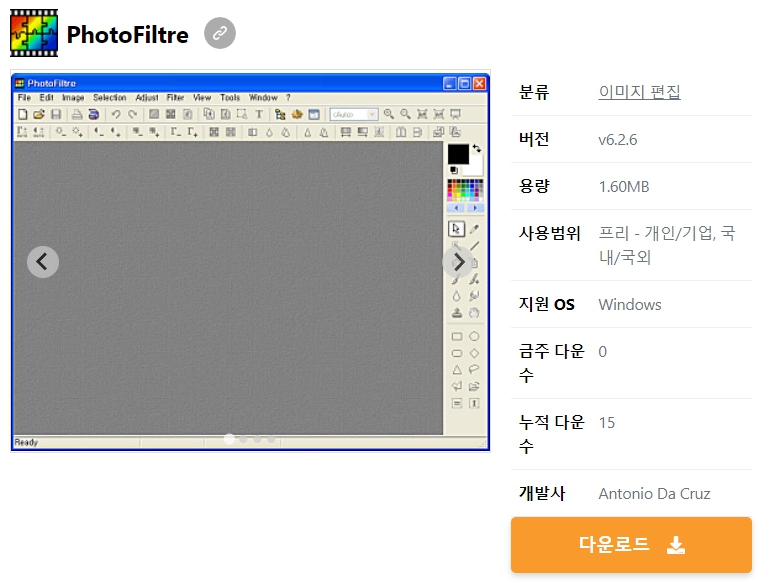The height and width of the screenshot is (583, 759).
Task: Click the Ready status bar text
Action: (26, 442)
